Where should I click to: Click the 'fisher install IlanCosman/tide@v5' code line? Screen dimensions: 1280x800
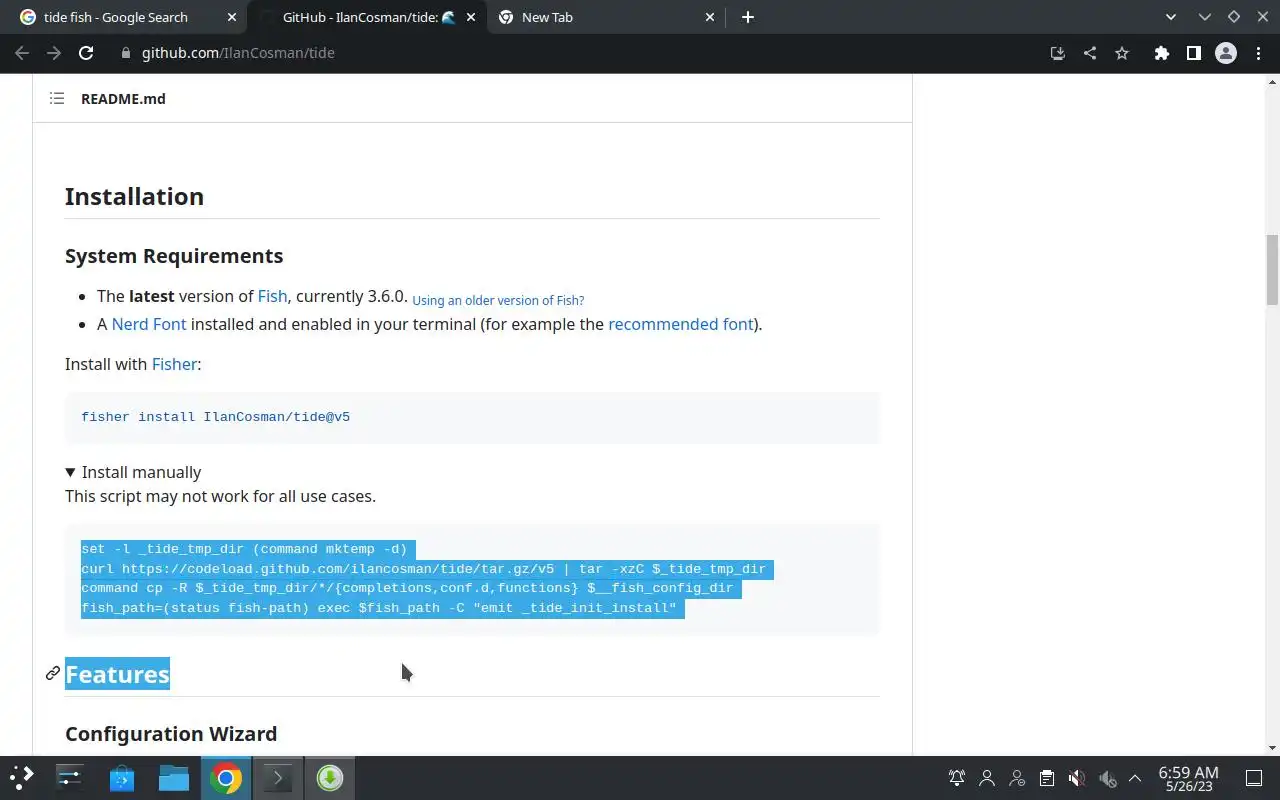(215, 417)
